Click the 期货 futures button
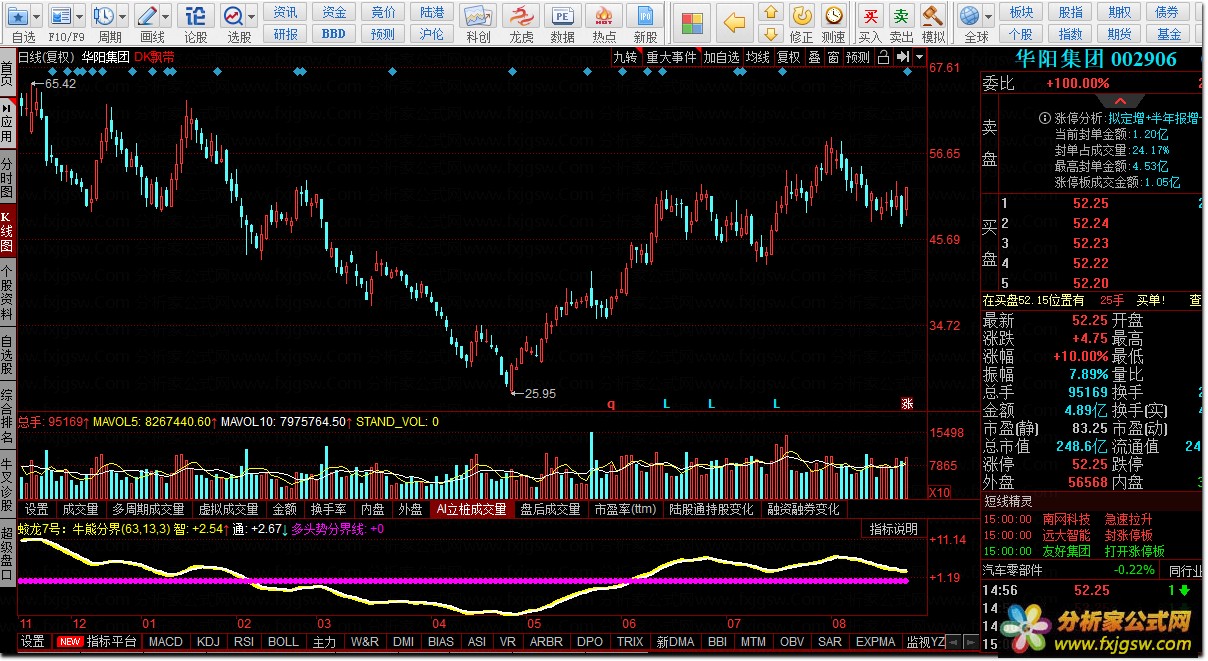 [x=1120, y=34]
